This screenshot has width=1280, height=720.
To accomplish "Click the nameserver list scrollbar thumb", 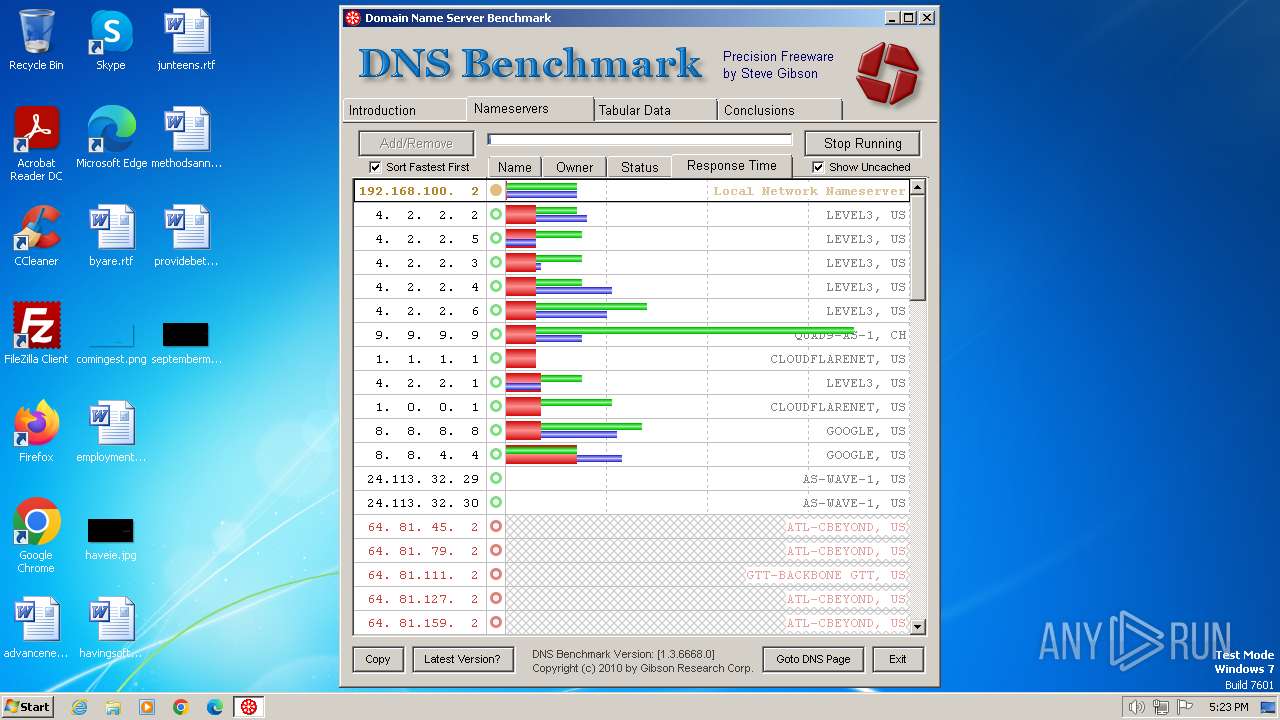I will (918, 248).
